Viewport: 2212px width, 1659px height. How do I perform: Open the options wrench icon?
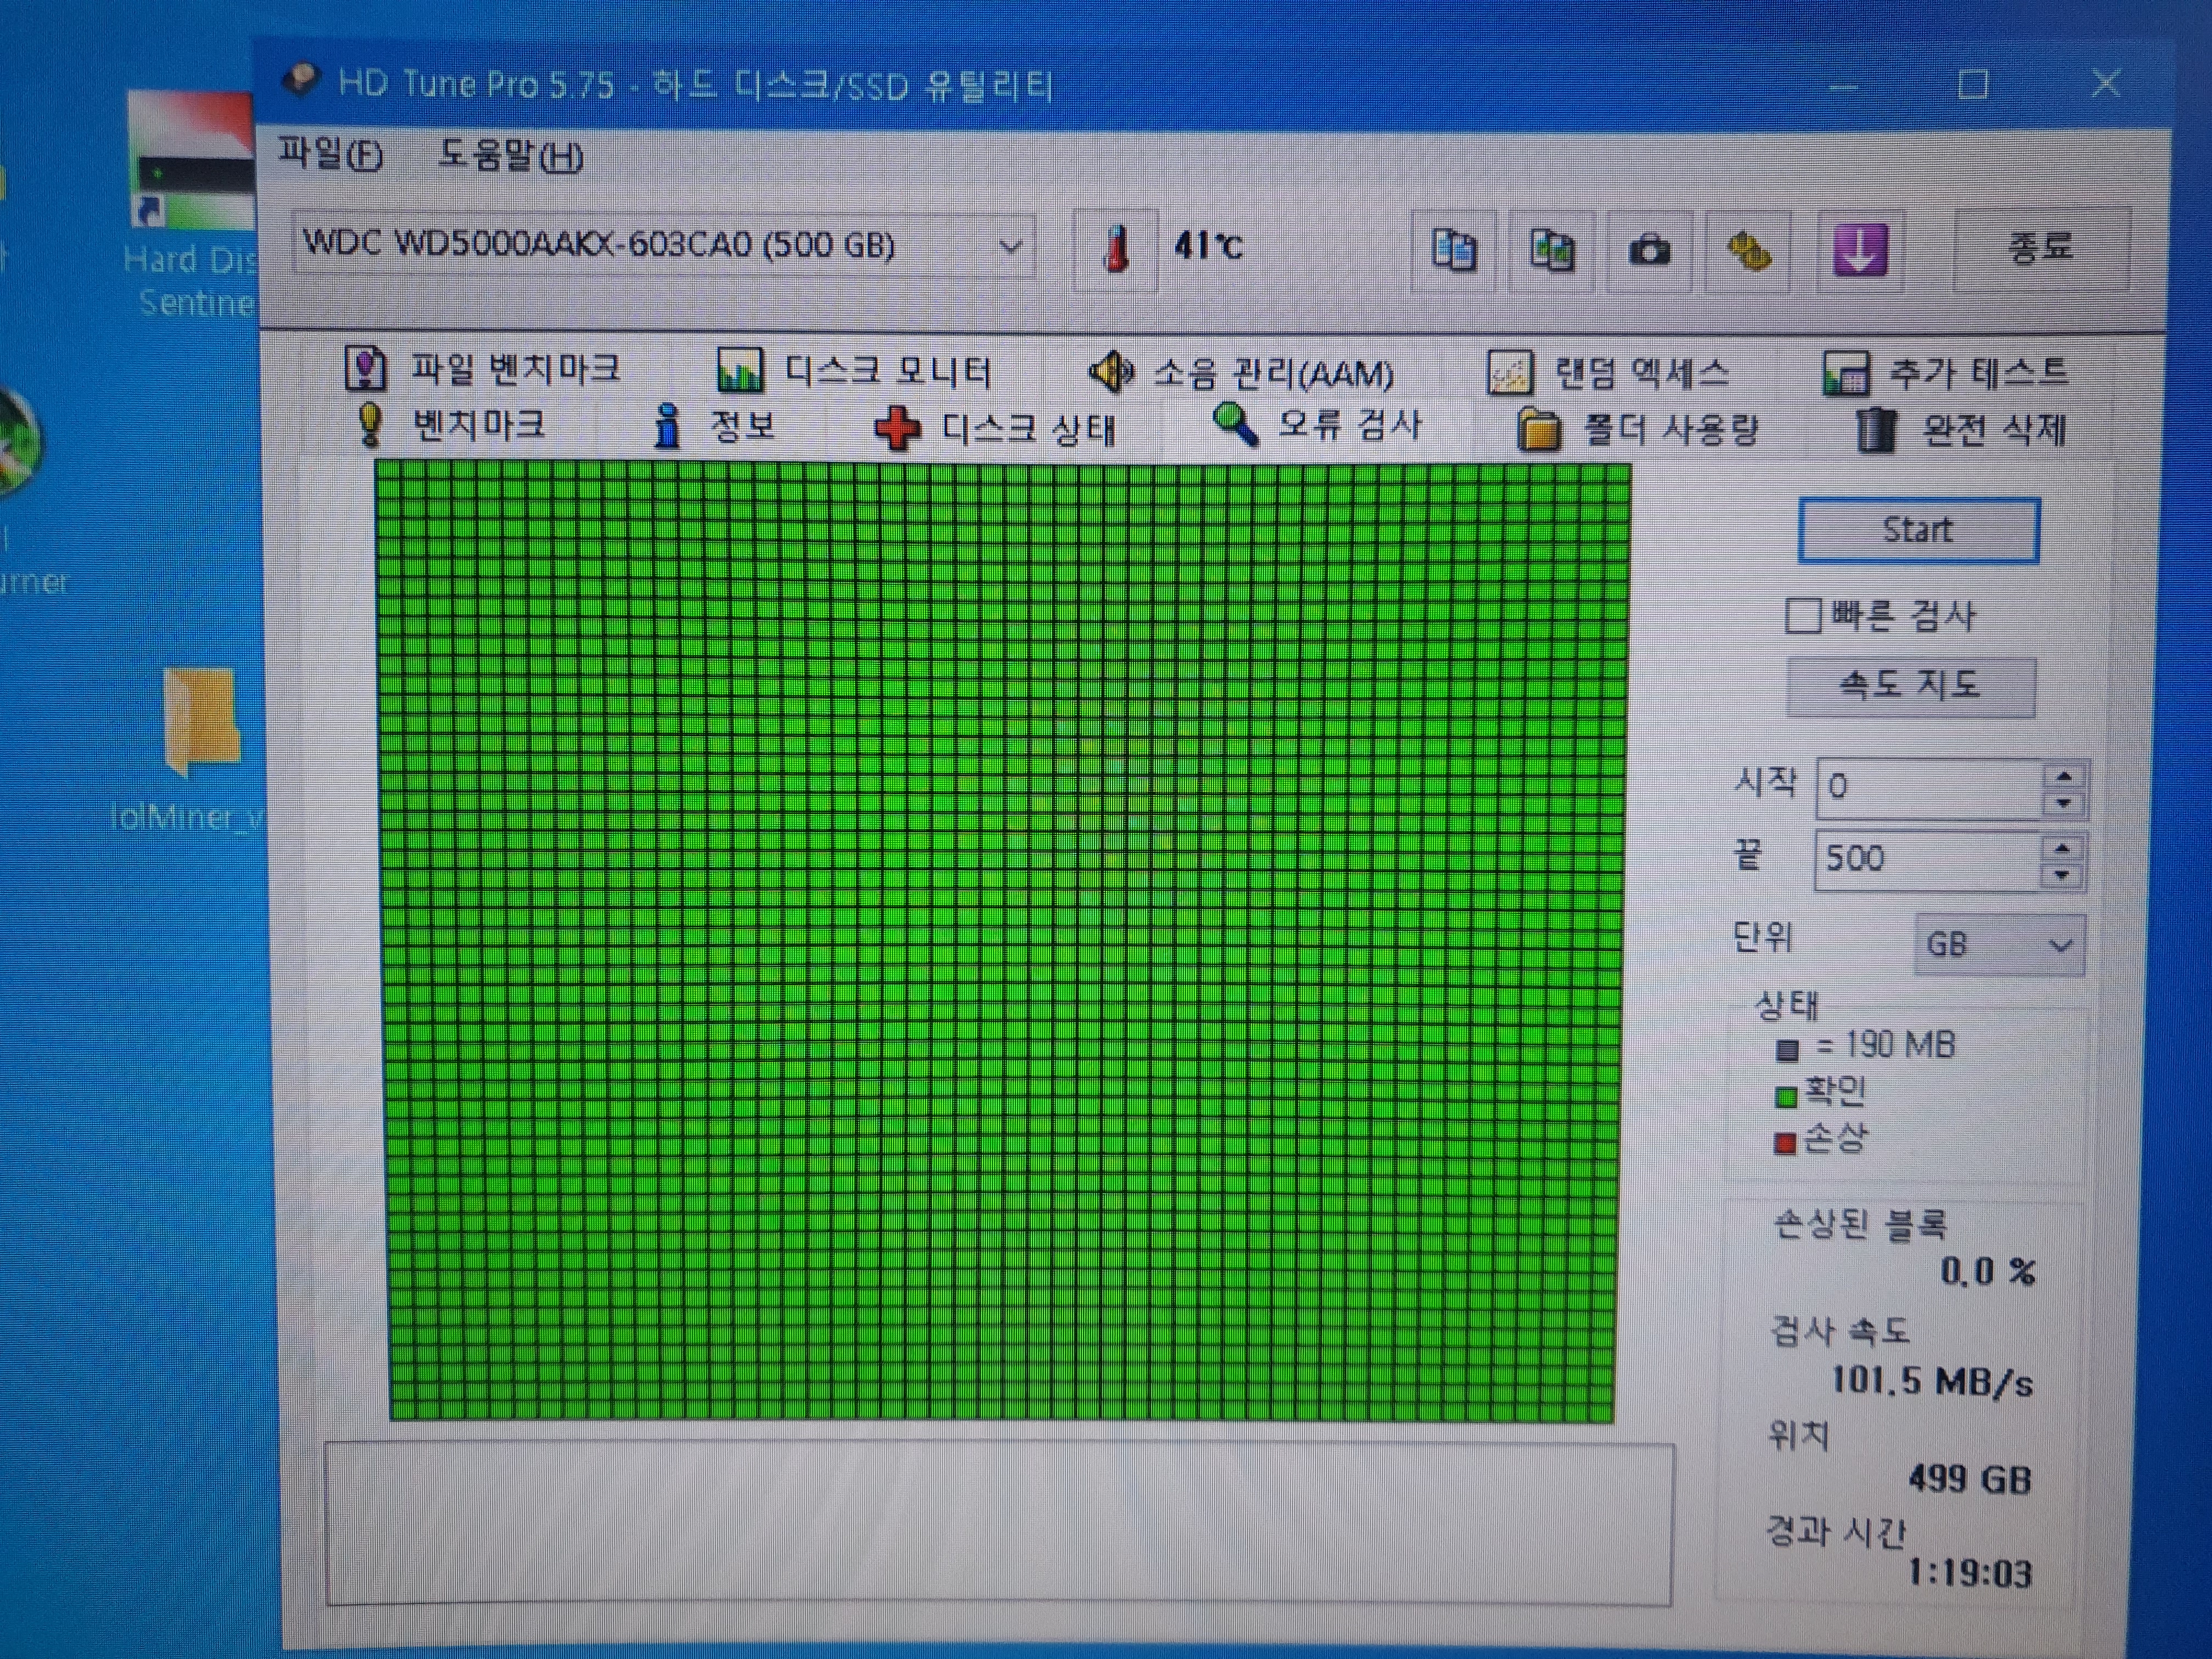point(1747,250)
